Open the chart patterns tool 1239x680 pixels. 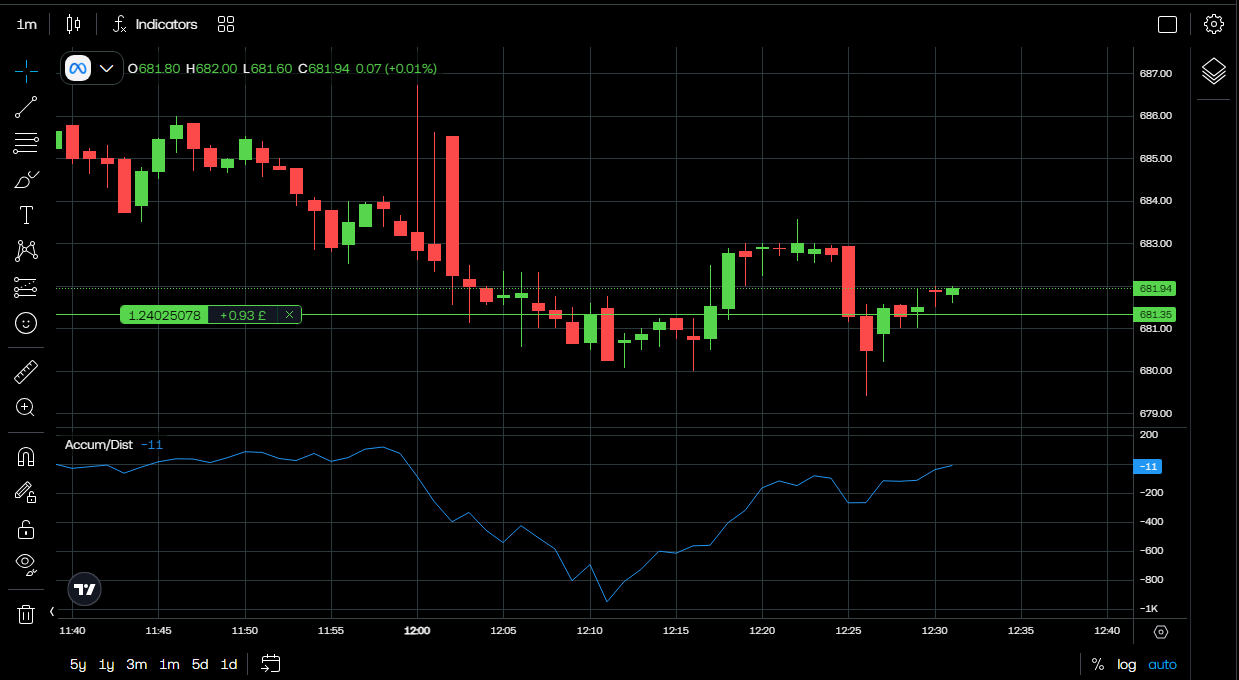click(26, 251)
